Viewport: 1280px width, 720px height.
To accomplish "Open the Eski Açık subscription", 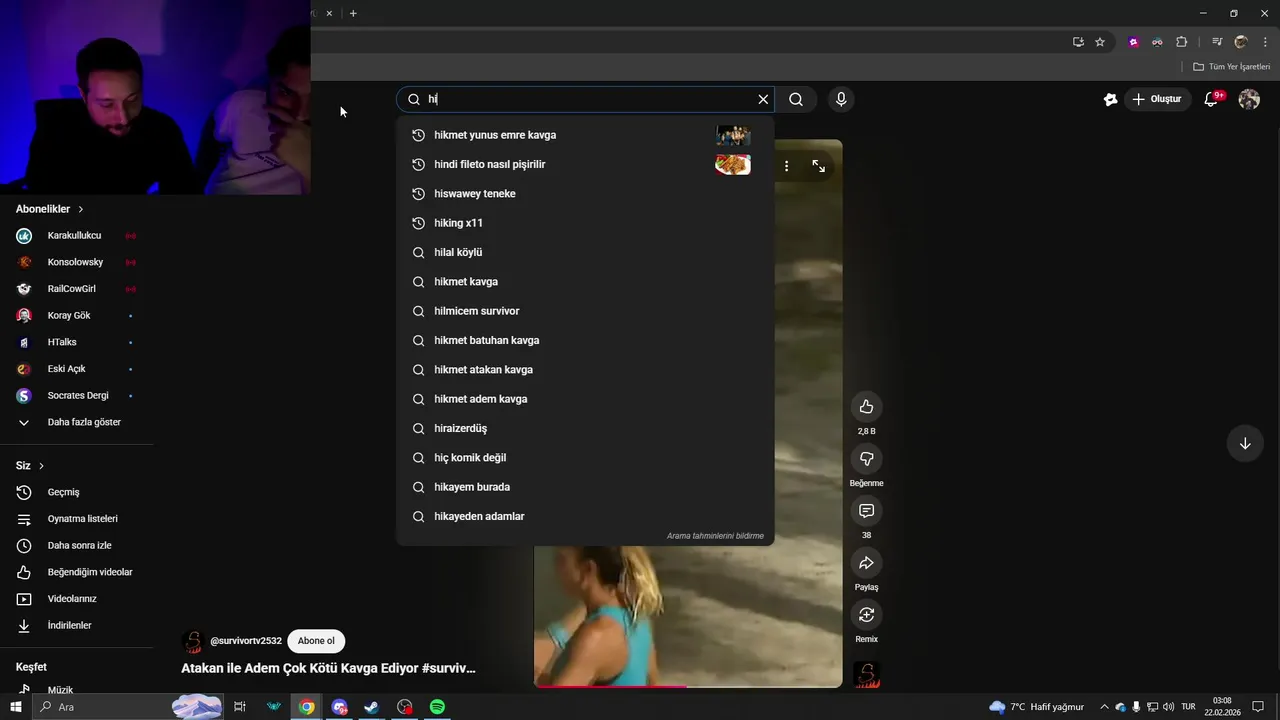I will [x=76, y=369].
